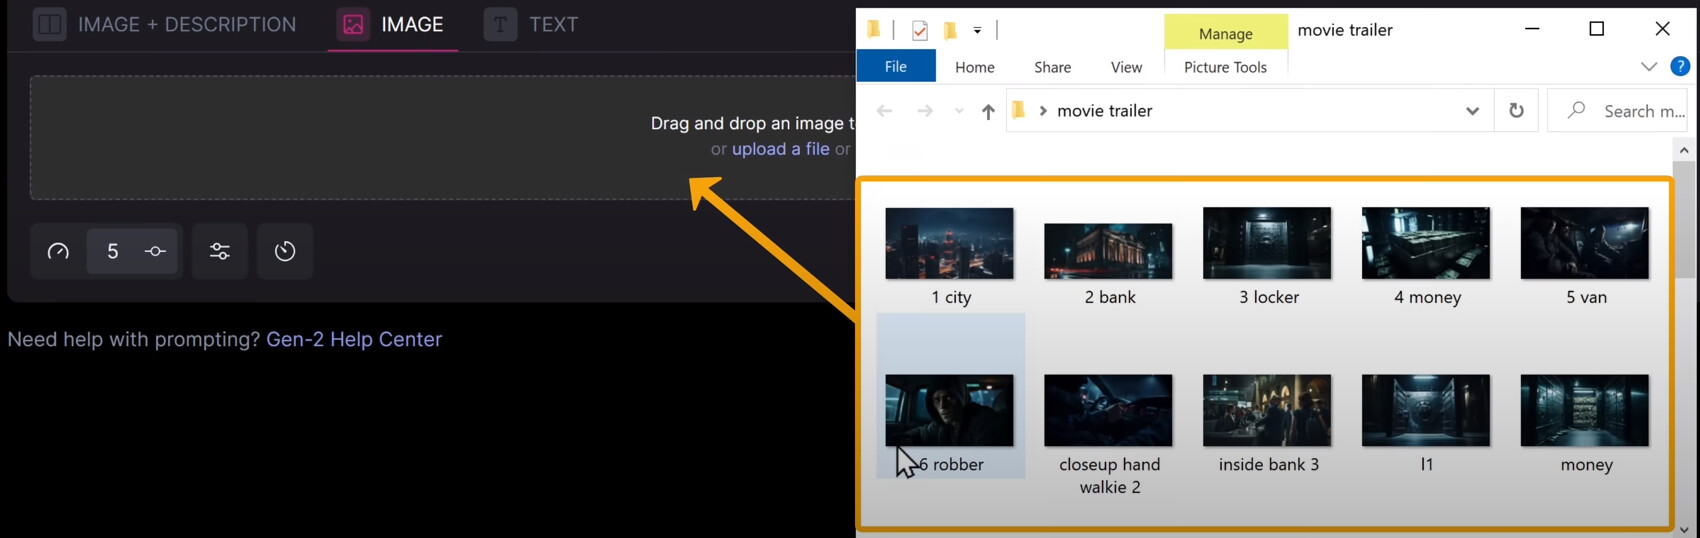Select the 'l1' image thumbnail
The height and width of the screenshot is (538, 1700).
1426,410
